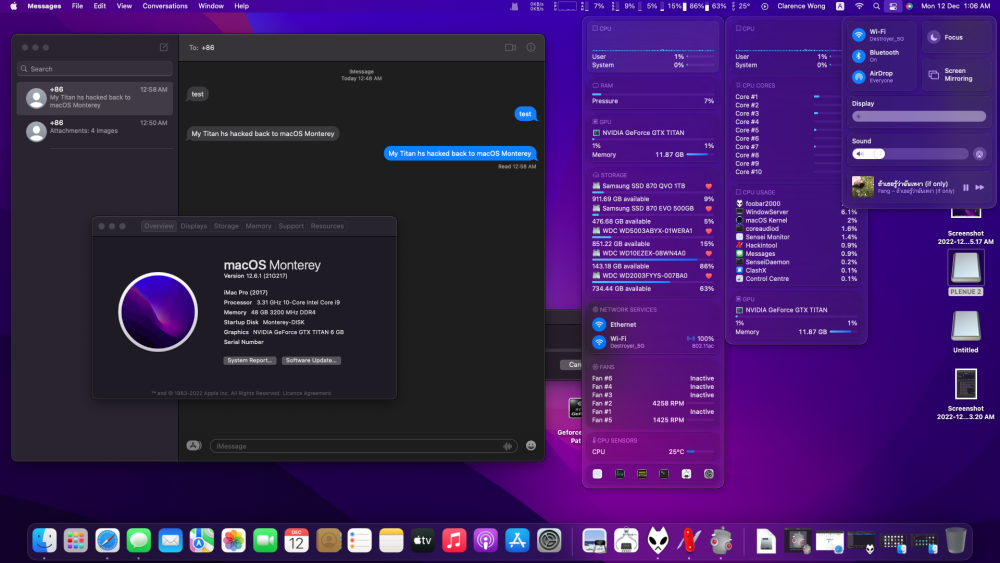Open Apple TV from the Dock
1000x563 pixels.
[x=422, y=541]
